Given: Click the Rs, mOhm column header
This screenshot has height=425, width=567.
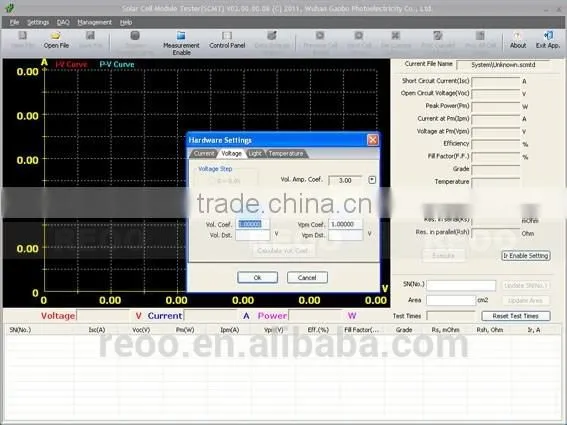Looking at the screenshot, I should click(446, 330).
